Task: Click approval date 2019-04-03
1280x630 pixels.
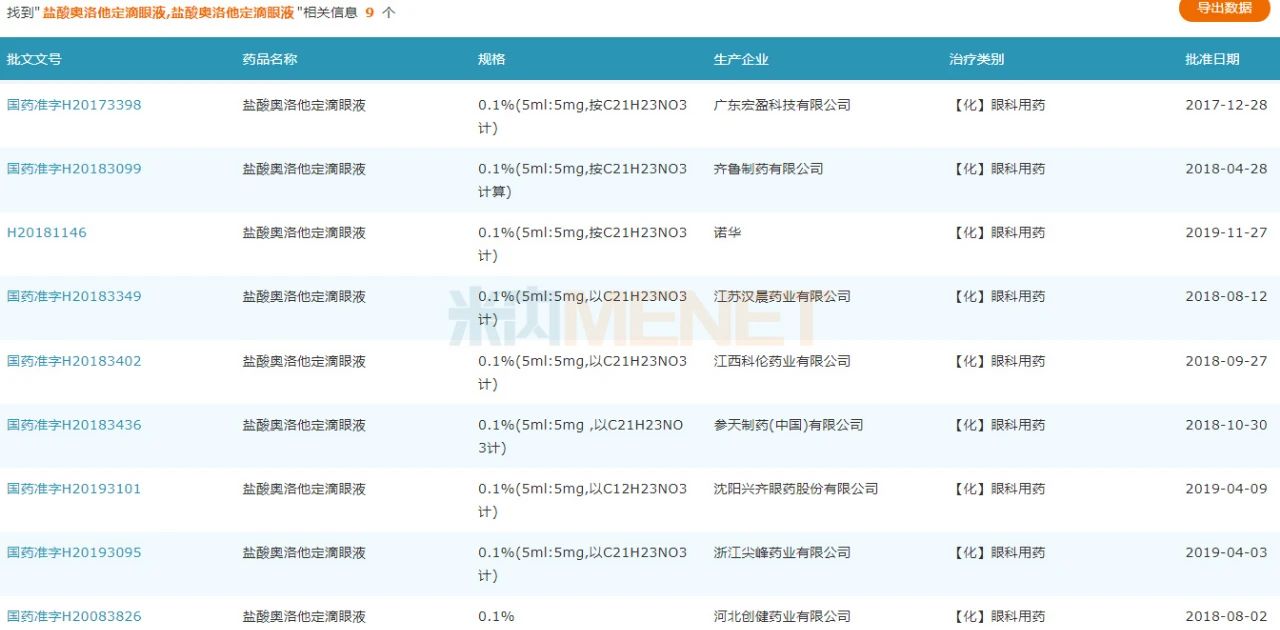Action: 1226,553
